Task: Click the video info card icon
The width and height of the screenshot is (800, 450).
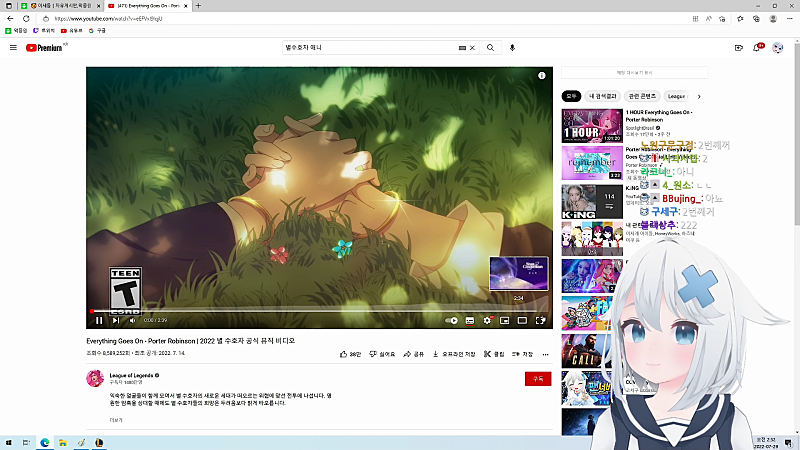Action: coord(542,76)
